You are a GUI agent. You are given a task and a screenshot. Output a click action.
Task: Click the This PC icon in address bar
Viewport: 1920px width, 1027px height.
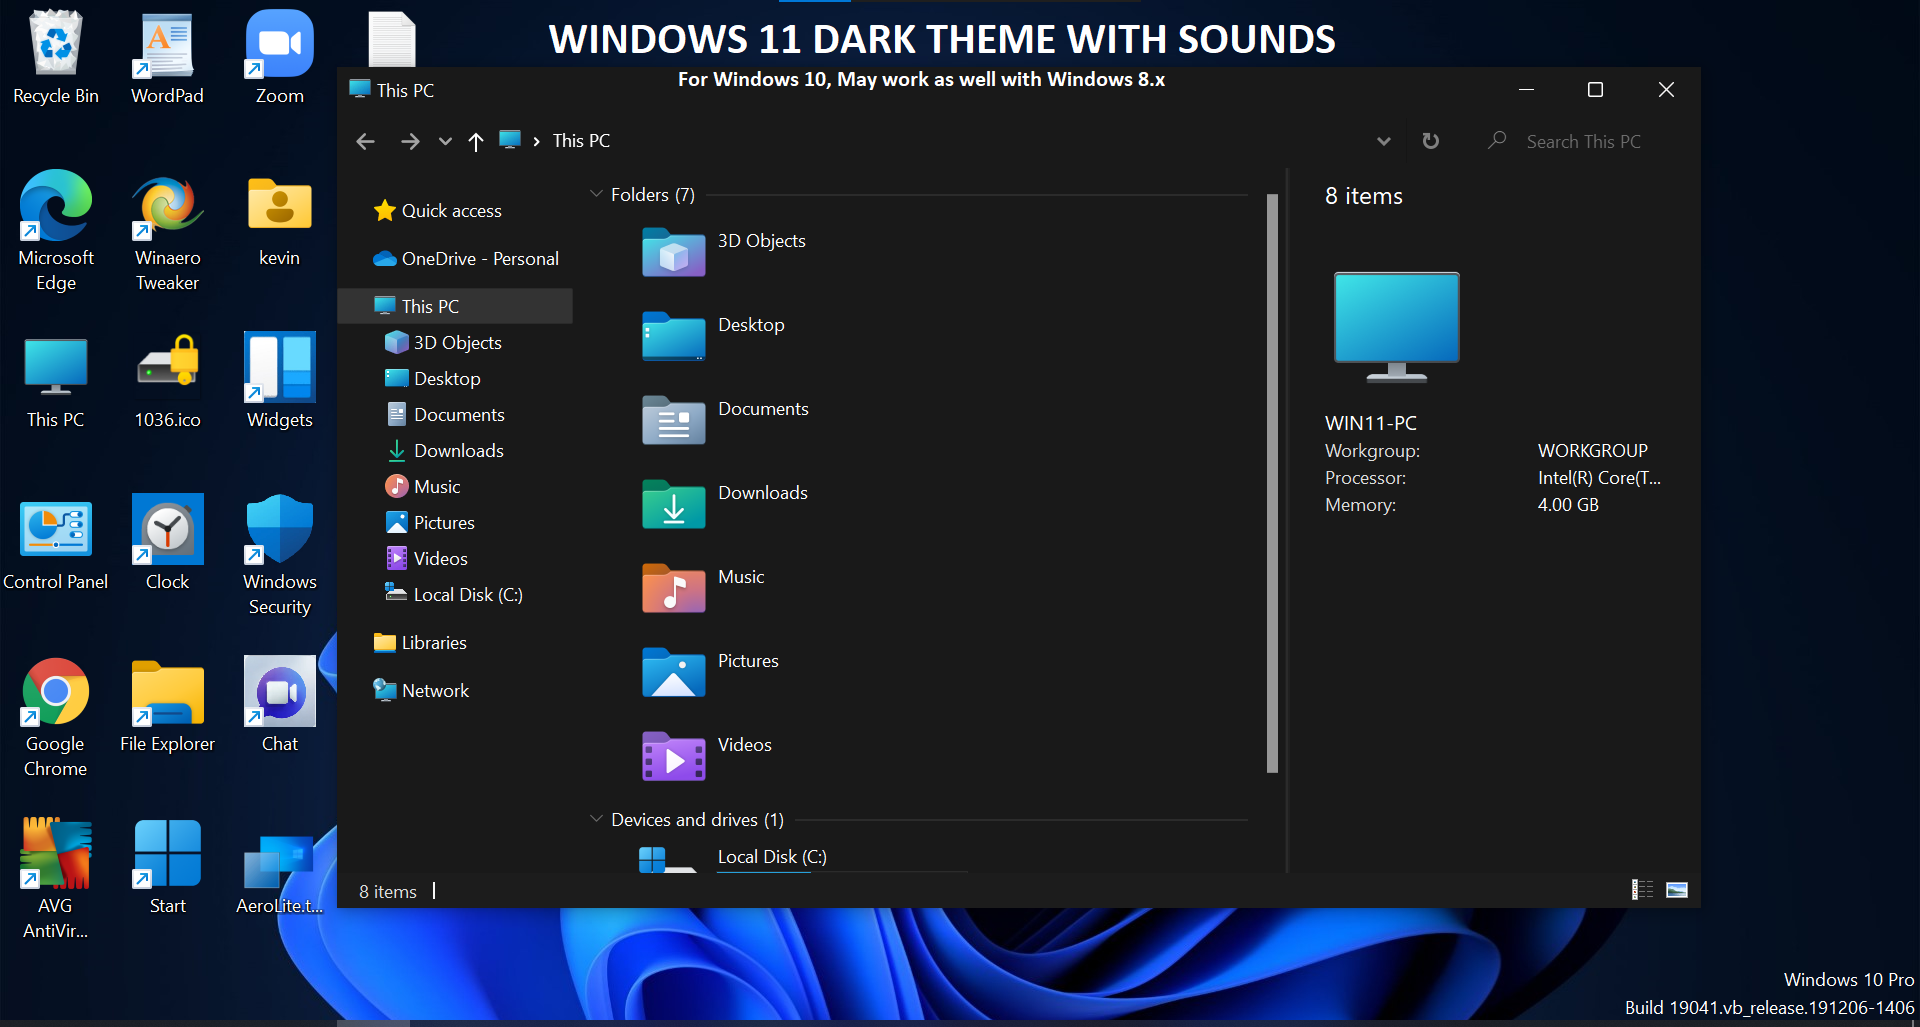[x=510, y=140]
